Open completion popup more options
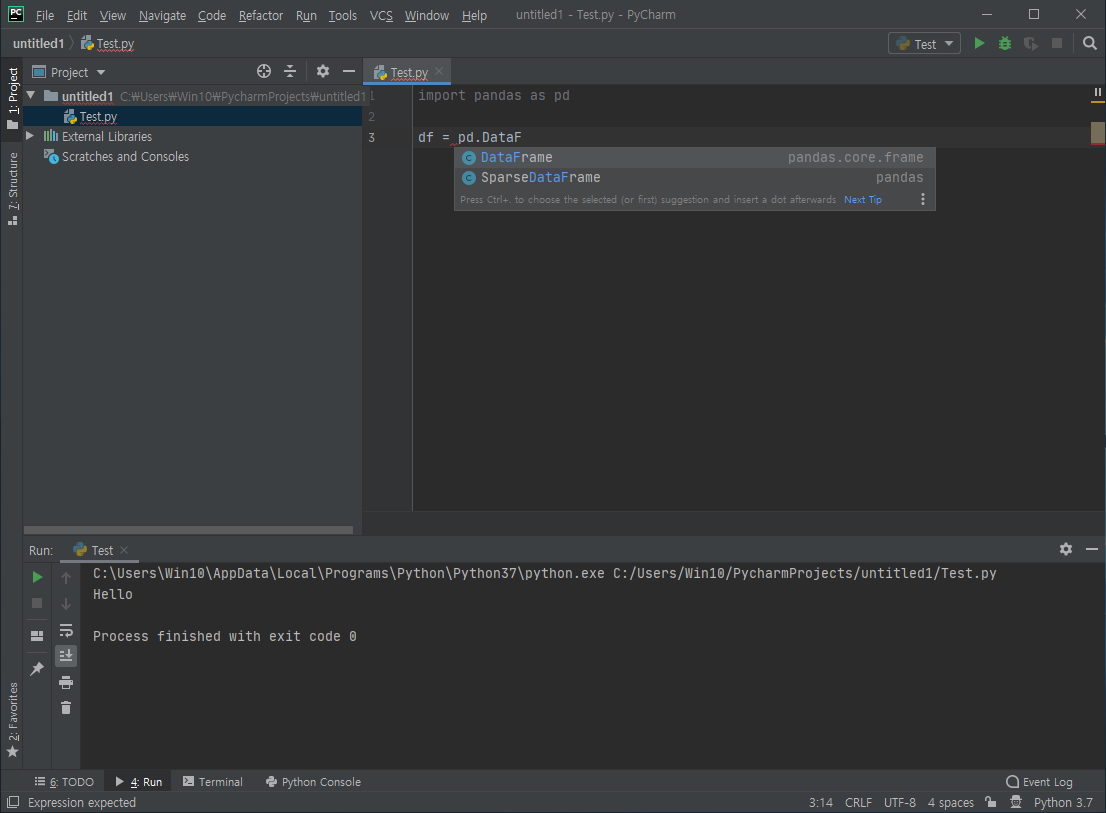Screen dimensions: 1106x813 coord(923,200)
